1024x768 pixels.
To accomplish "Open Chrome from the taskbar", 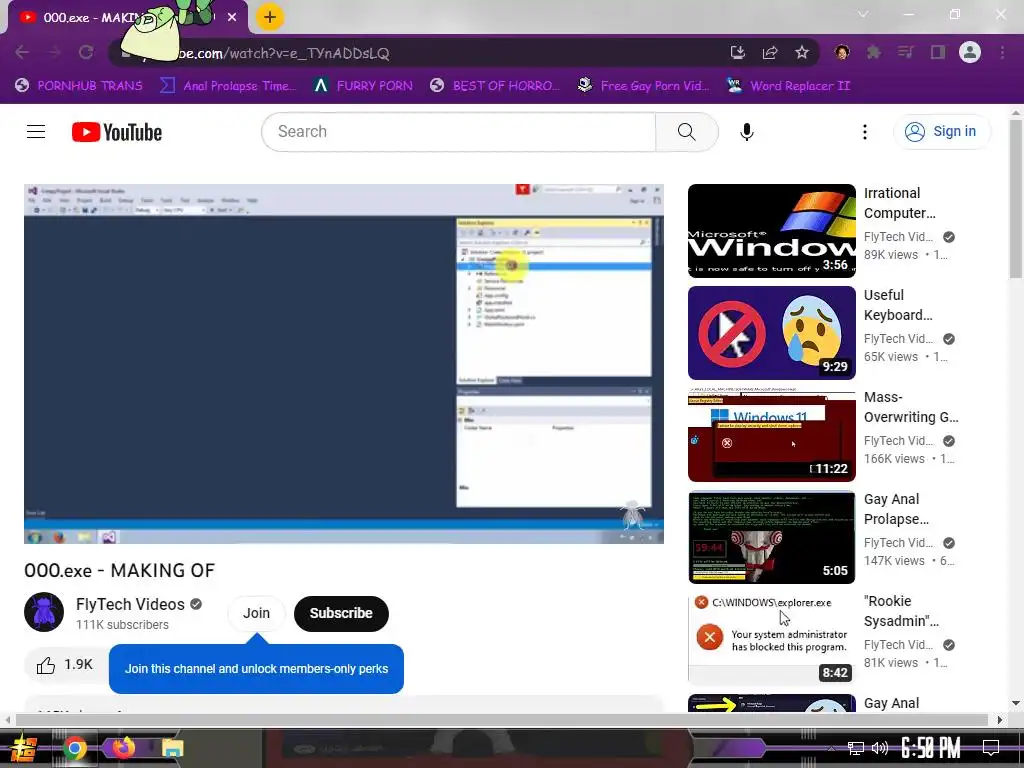I will click(x=74, y=748).
